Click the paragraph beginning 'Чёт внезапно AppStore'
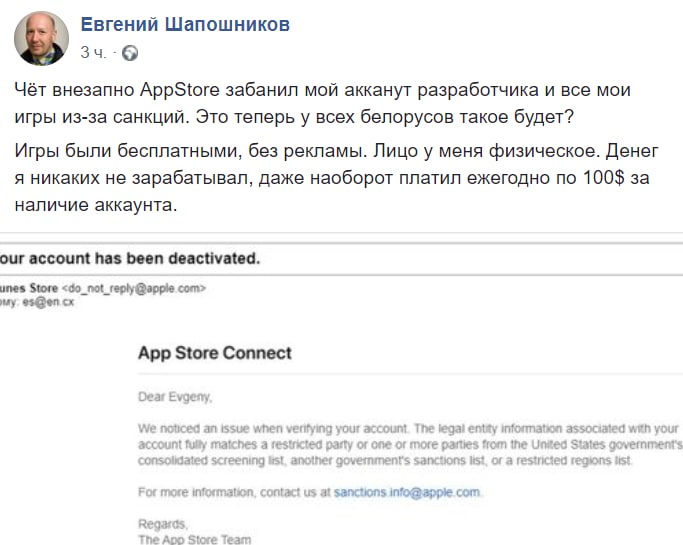 click(322, 103)
